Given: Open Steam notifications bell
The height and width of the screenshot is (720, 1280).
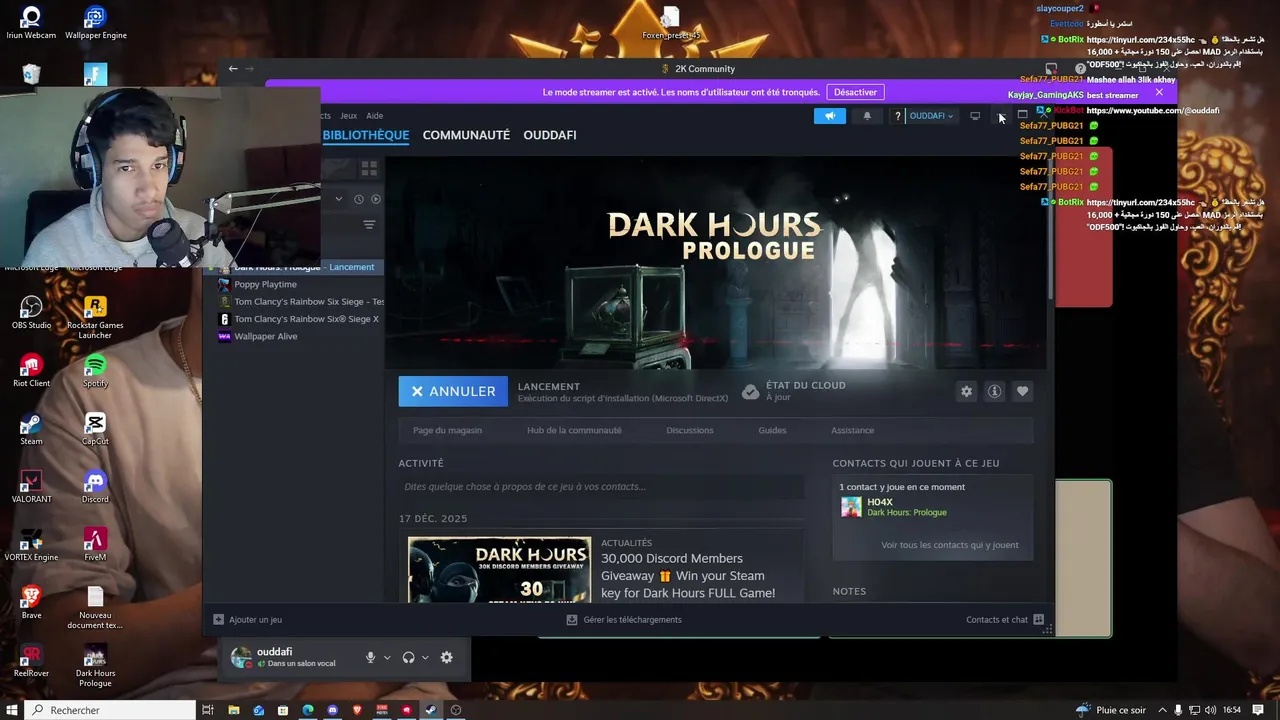Looking at the screenshot, I should [867, 116].
